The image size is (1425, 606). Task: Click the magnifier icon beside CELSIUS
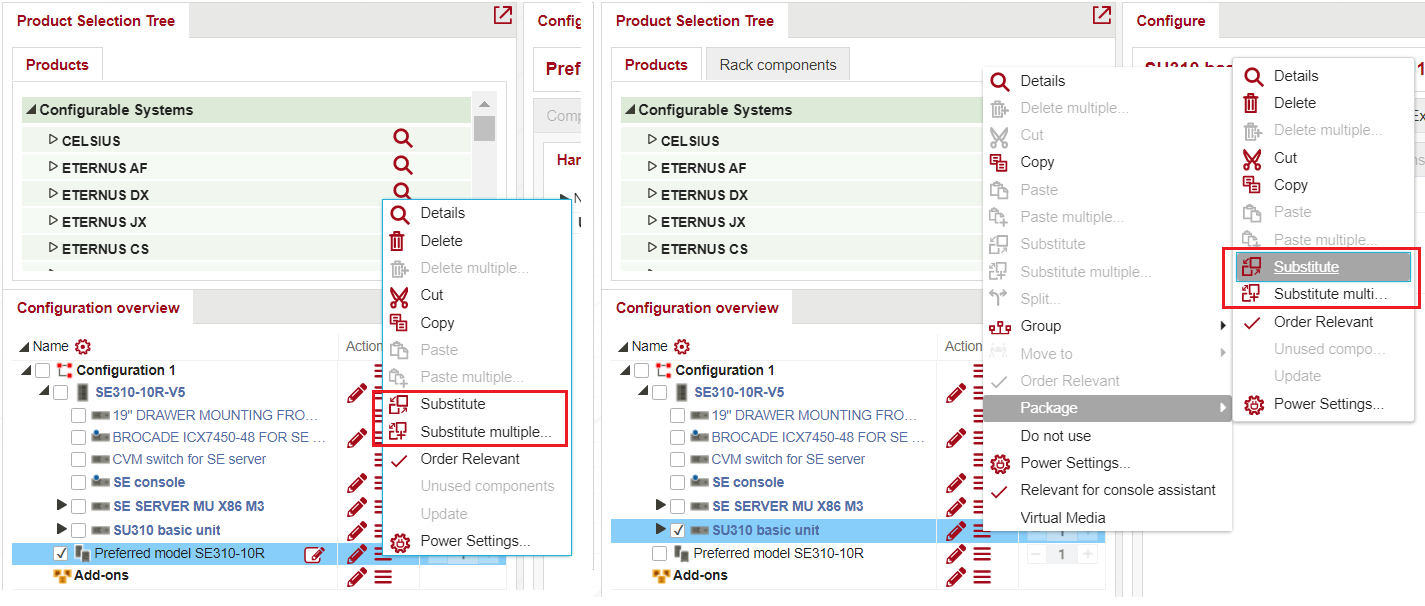pyautogui.click(x=402, y=139)
